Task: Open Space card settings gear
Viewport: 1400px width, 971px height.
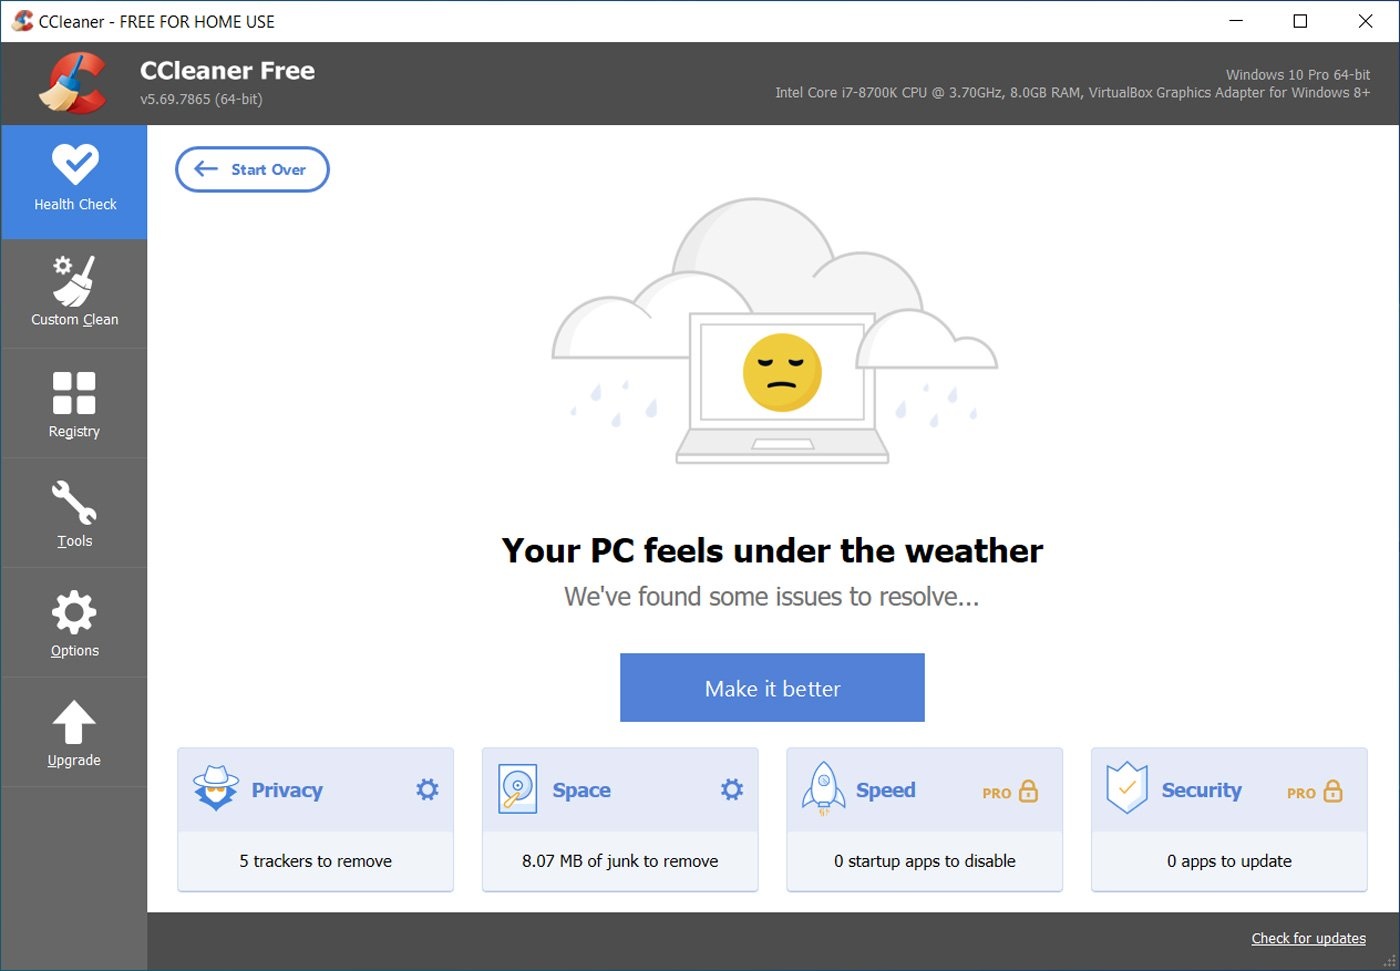Action: coord(731,789)
